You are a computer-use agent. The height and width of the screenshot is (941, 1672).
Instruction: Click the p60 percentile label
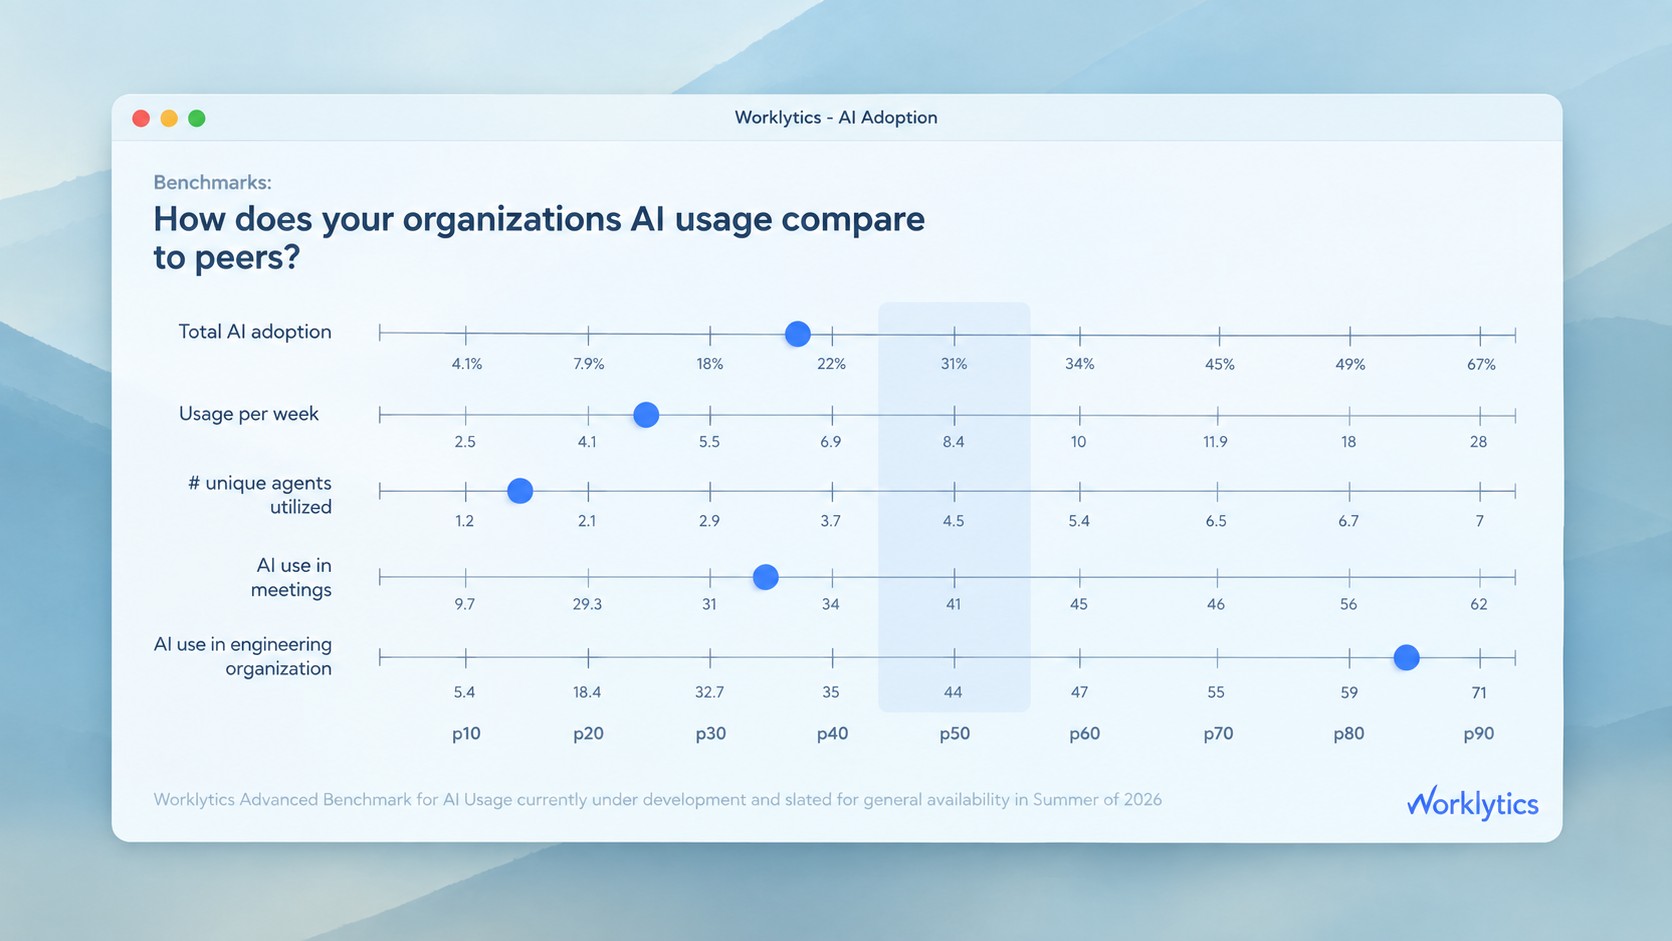point(1084,734)
